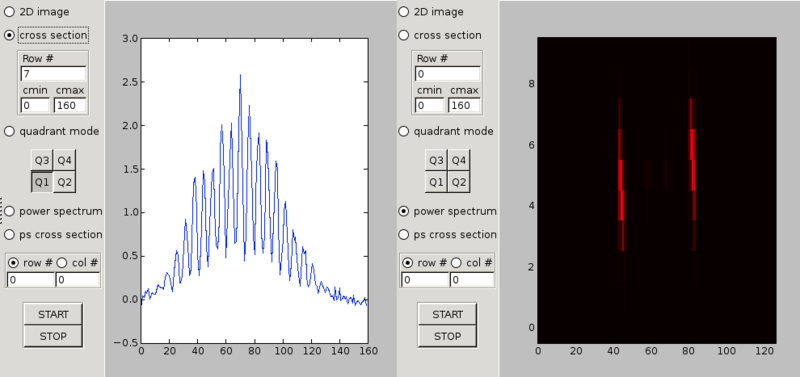Select 2D image option in right panel

pos(404,12)
